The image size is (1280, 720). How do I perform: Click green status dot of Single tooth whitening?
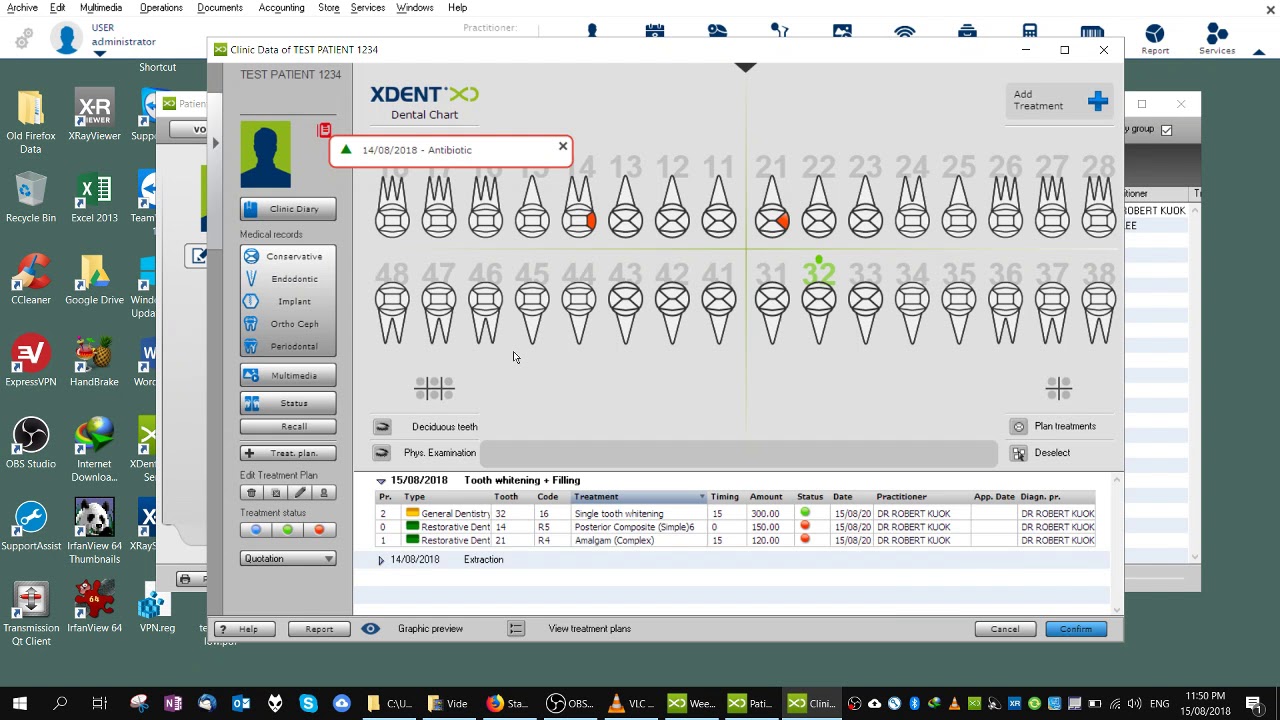click(x=805, y=513)
